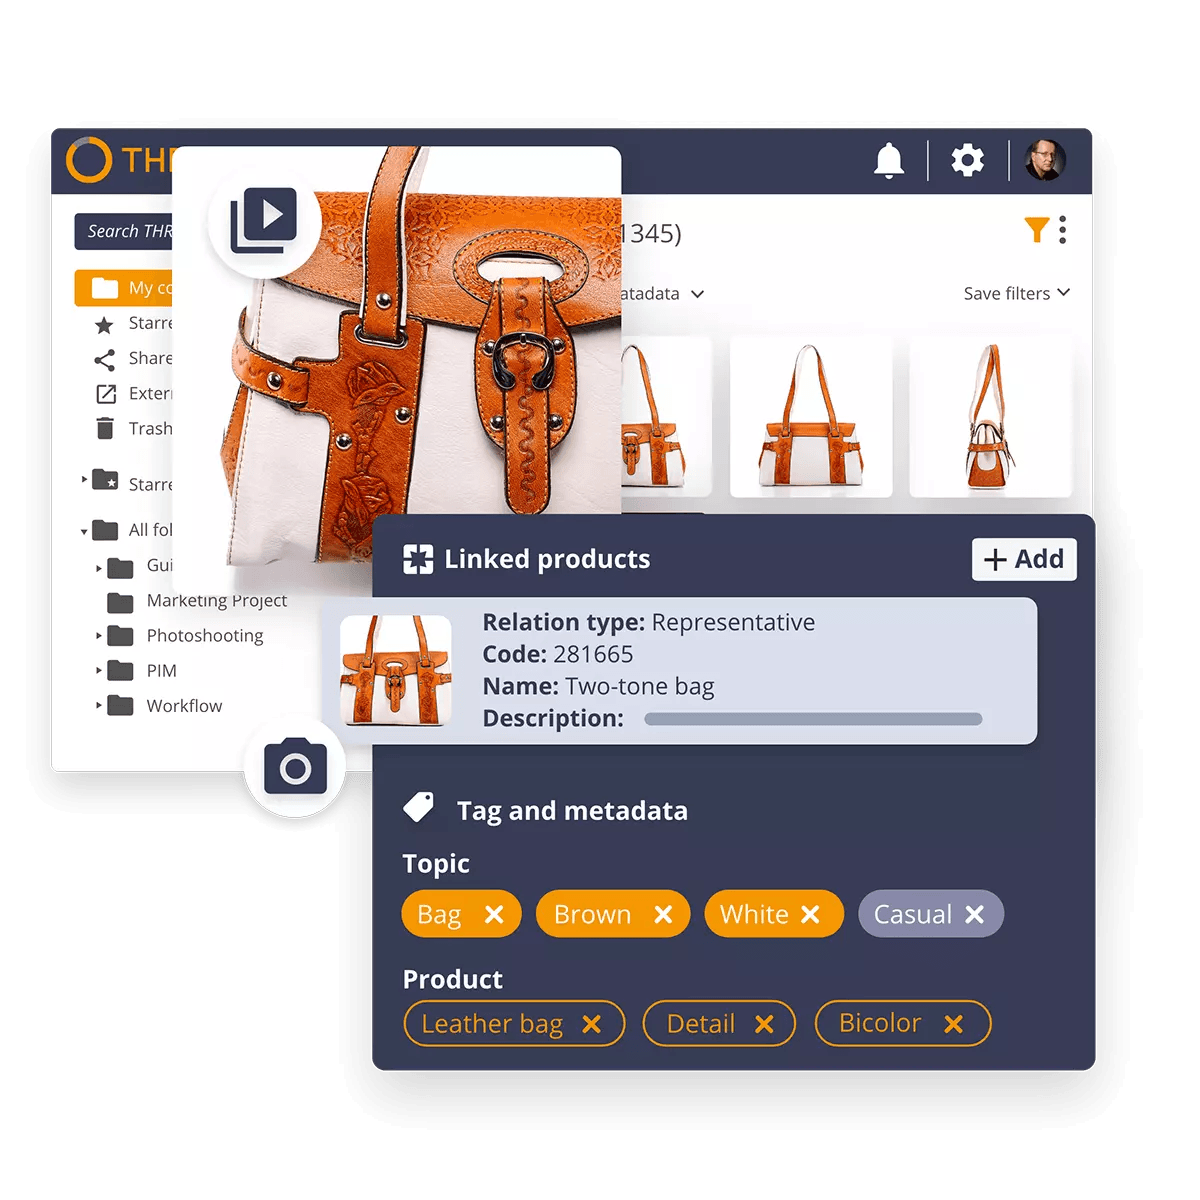Viewport: 1200px width, 1200px height.
Task: Open the settings gear
Action: pos(967,161)
